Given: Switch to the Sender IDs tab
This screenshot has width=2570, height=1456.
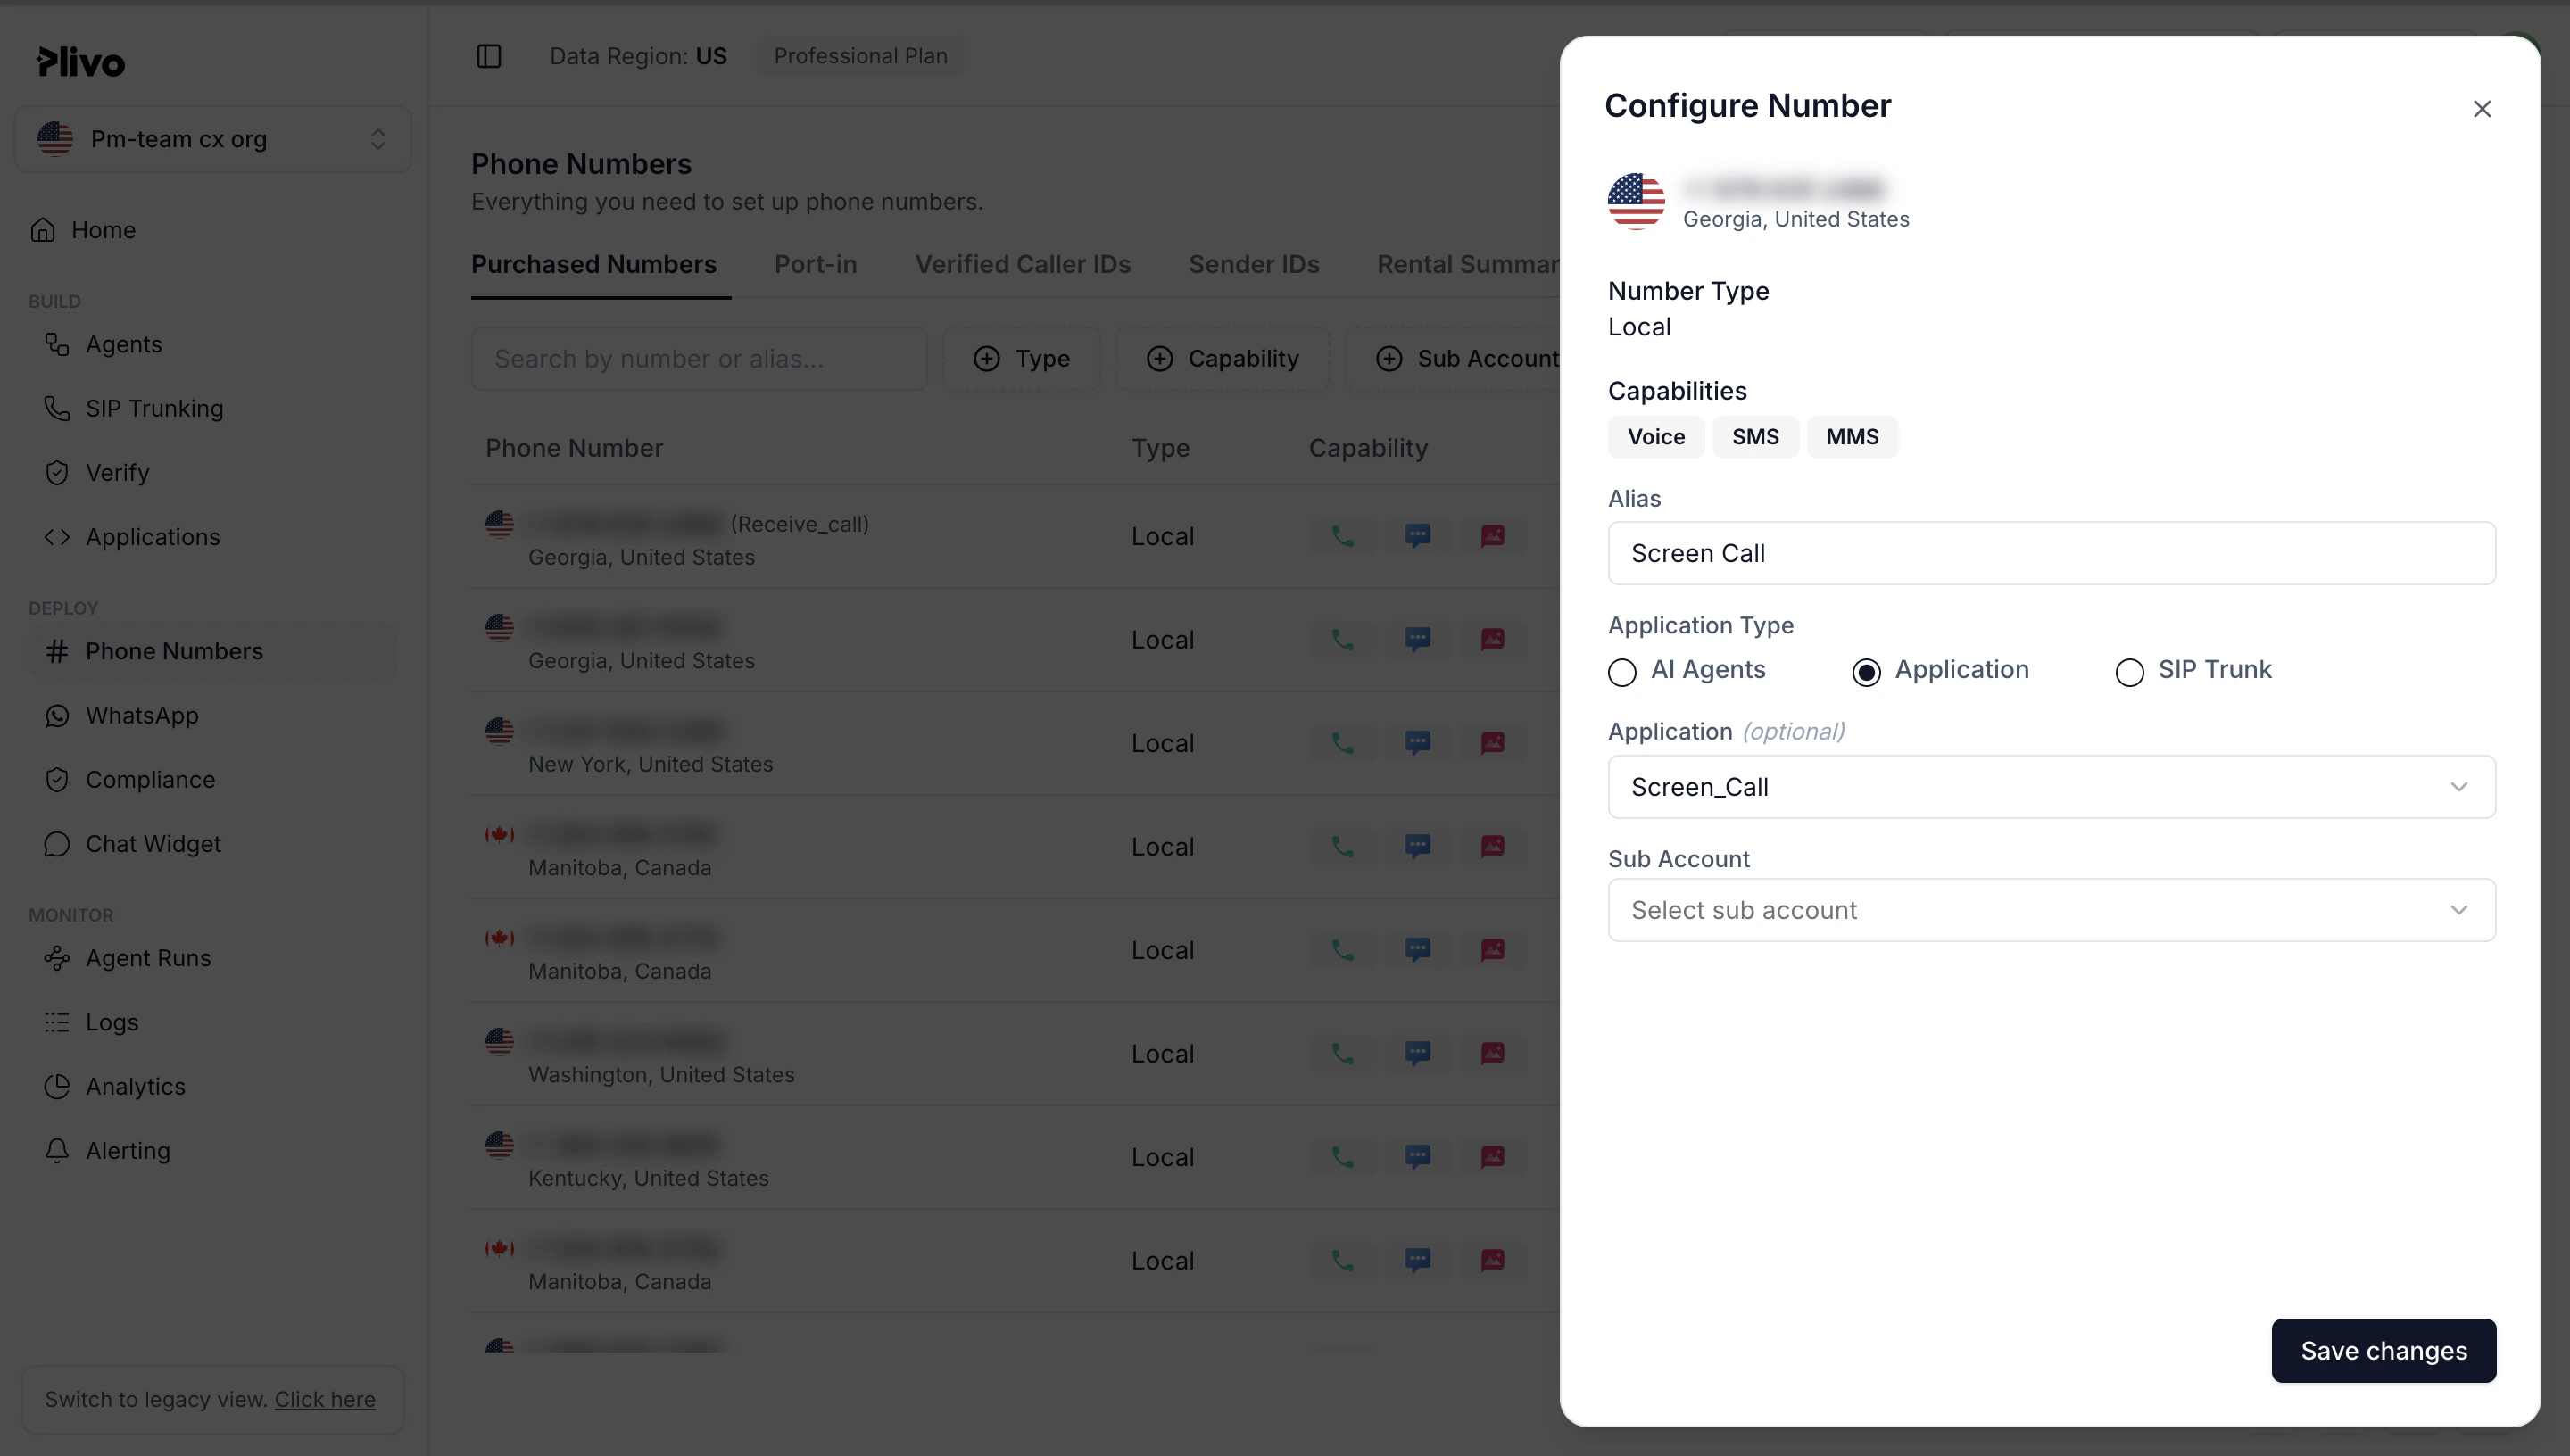Looking at the screenshot, I should [1254, 264].
